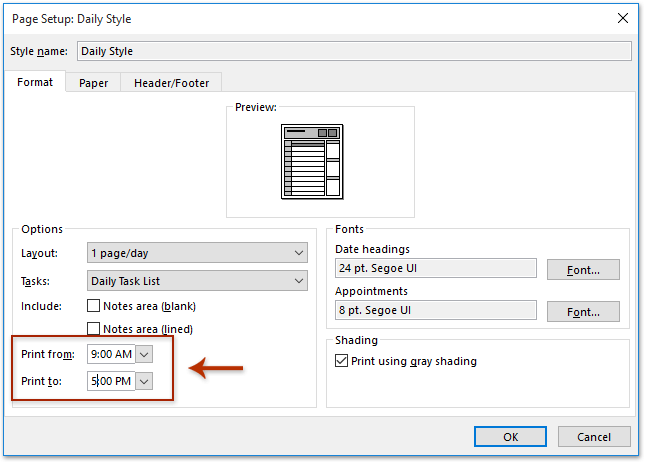Click the Style name text field
The image size is (646, 464).
click(354, 51)
